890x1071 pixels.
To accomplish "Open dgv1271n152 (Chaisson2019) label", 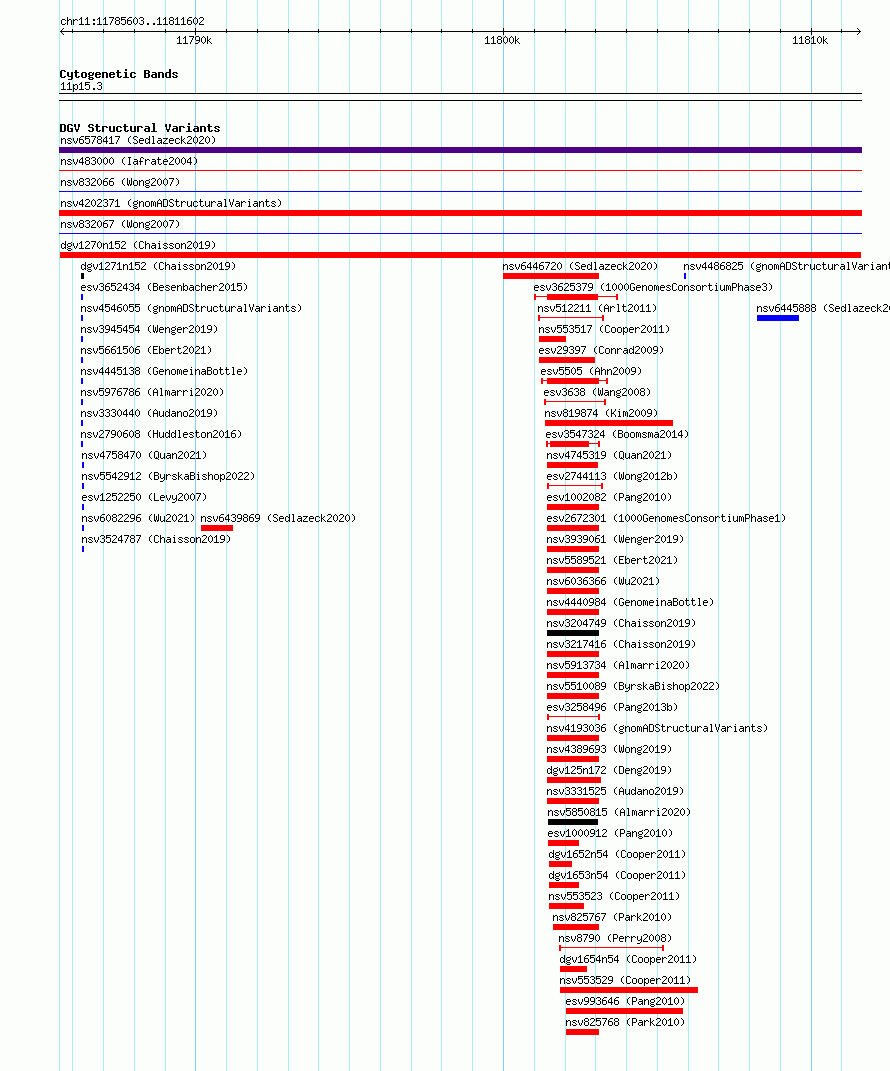I will [x=158, y=266].
